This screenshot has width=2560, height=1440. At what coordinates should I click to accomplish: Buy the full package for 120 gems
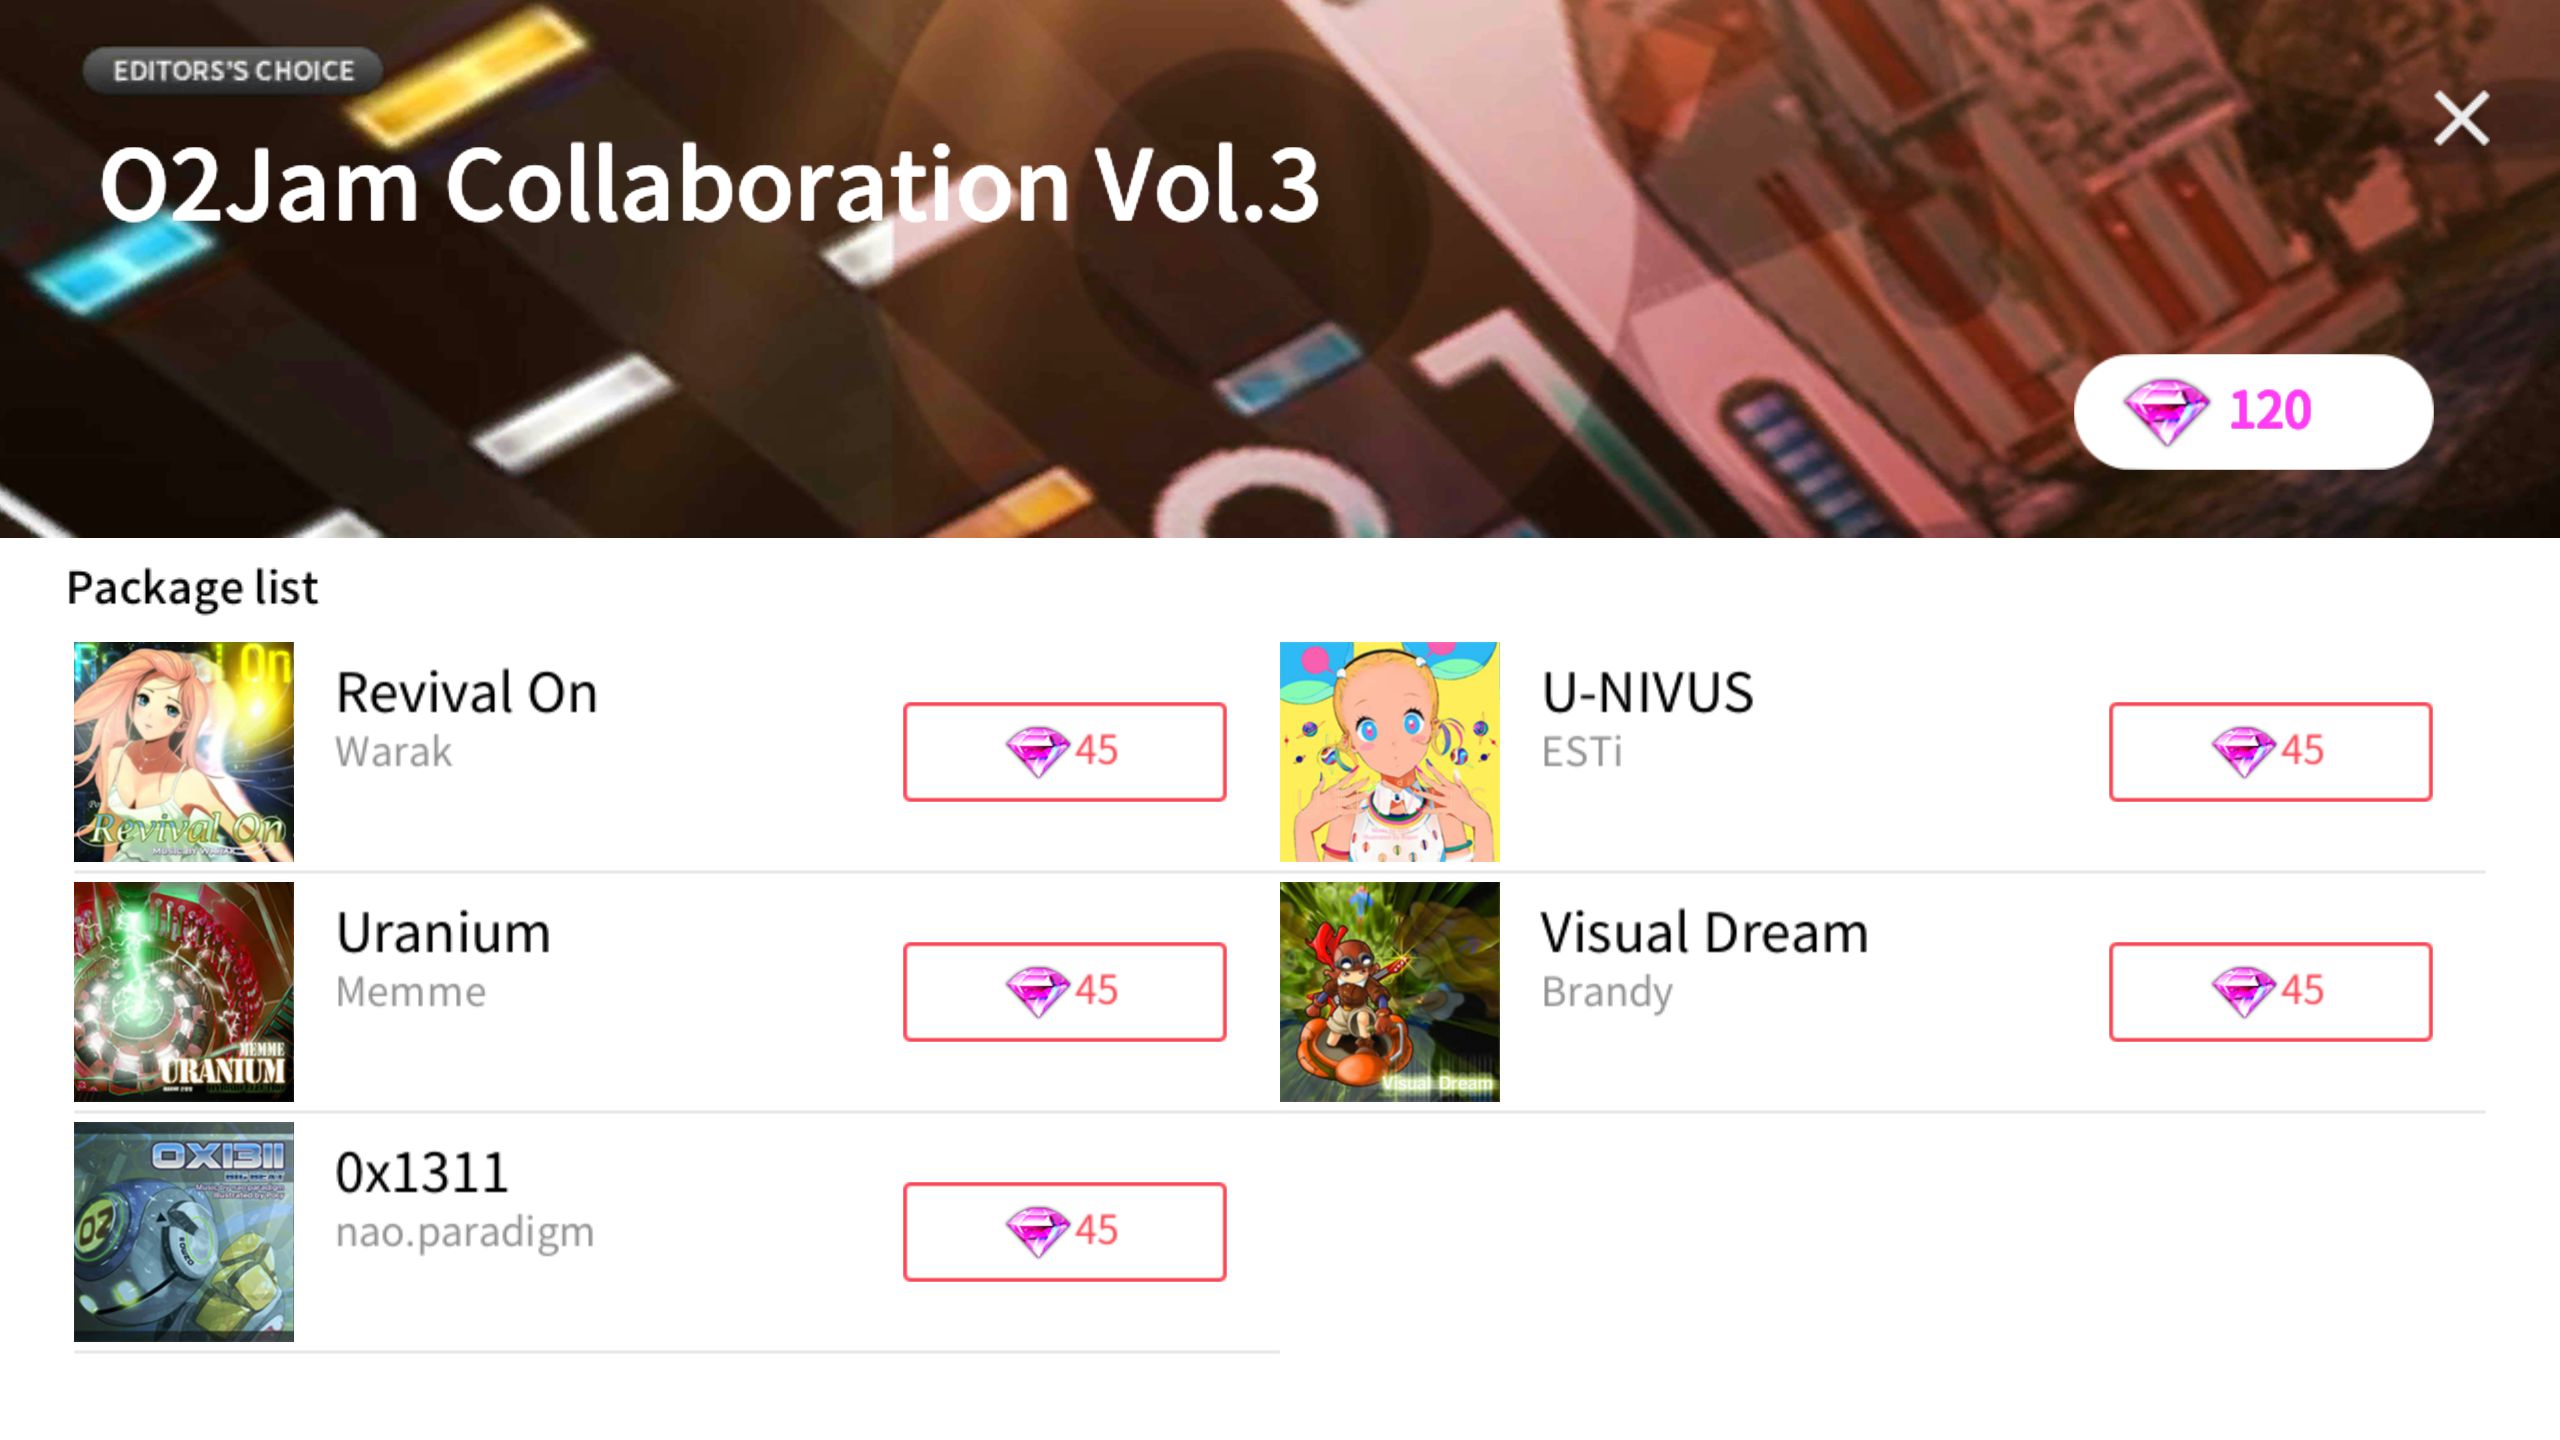click(2253, 411)
